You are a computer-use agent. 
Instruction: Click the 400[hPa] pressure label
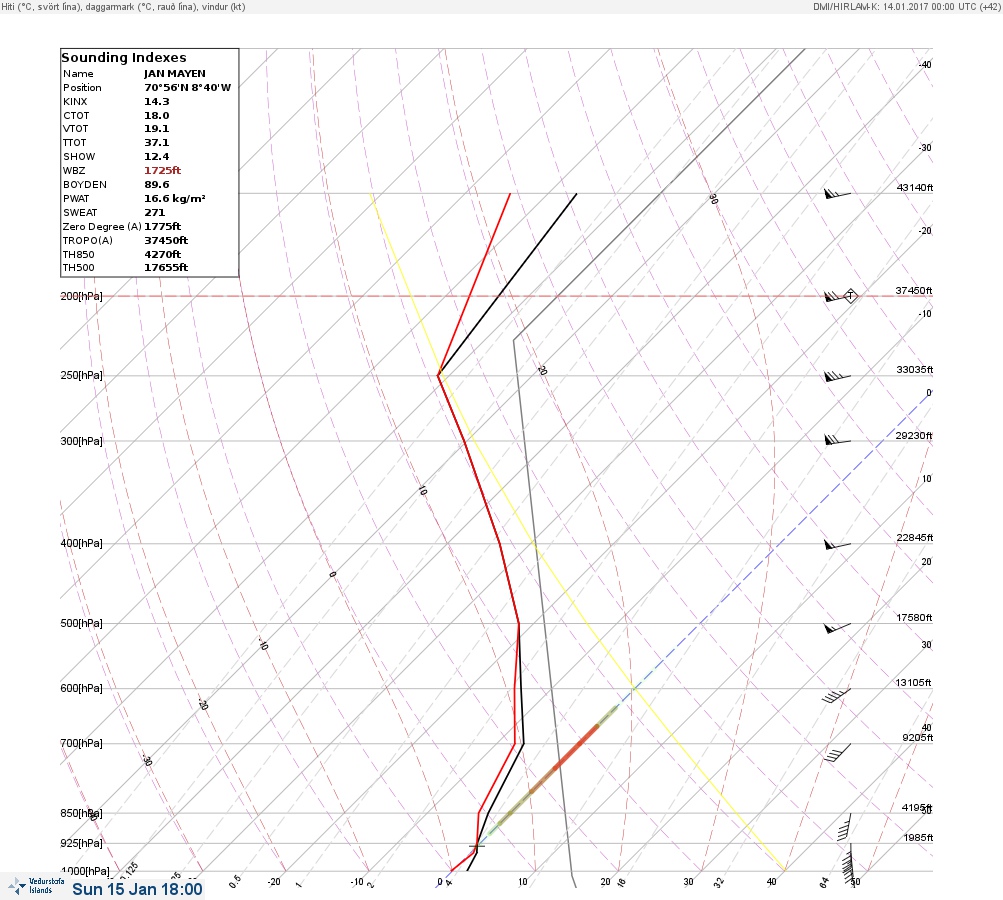coord(81,543)
